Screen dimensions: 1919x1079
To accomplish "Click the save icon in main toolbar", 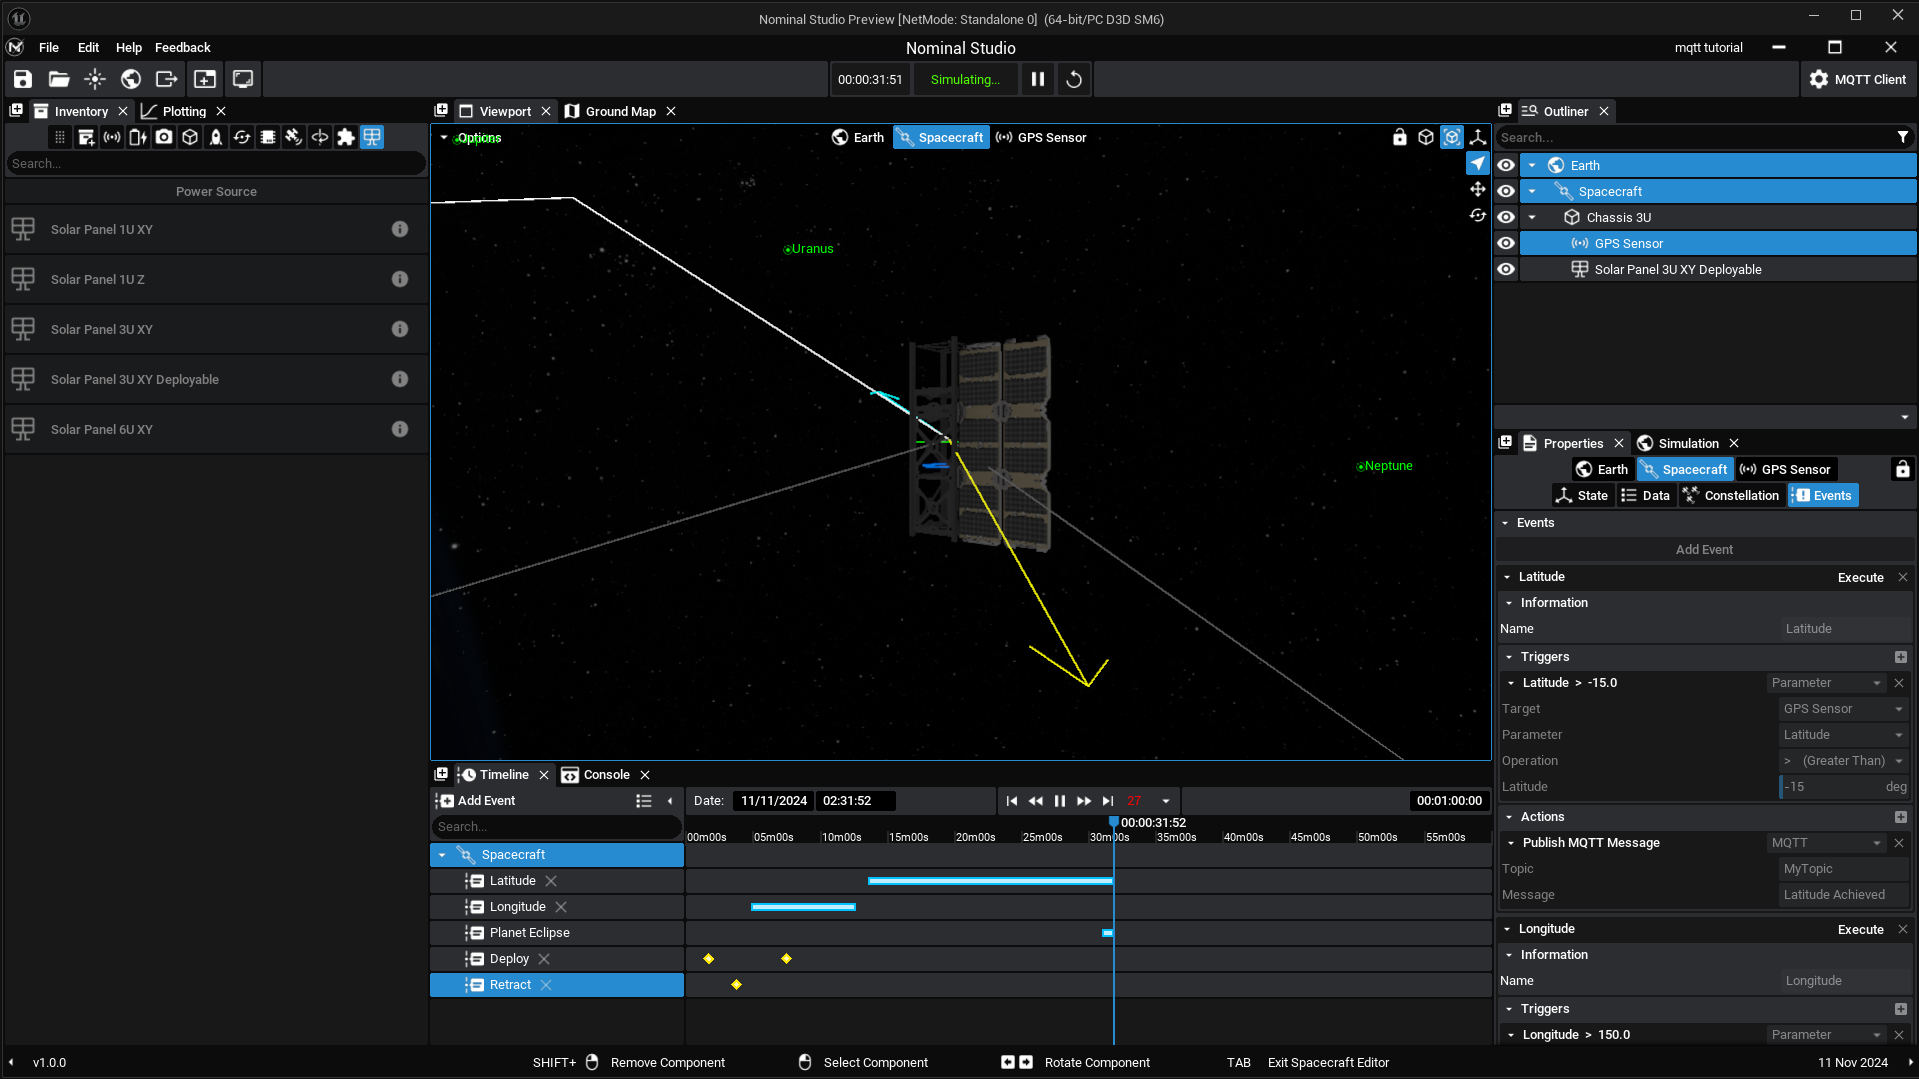I will pyautogui.click(x=23, y=79).
